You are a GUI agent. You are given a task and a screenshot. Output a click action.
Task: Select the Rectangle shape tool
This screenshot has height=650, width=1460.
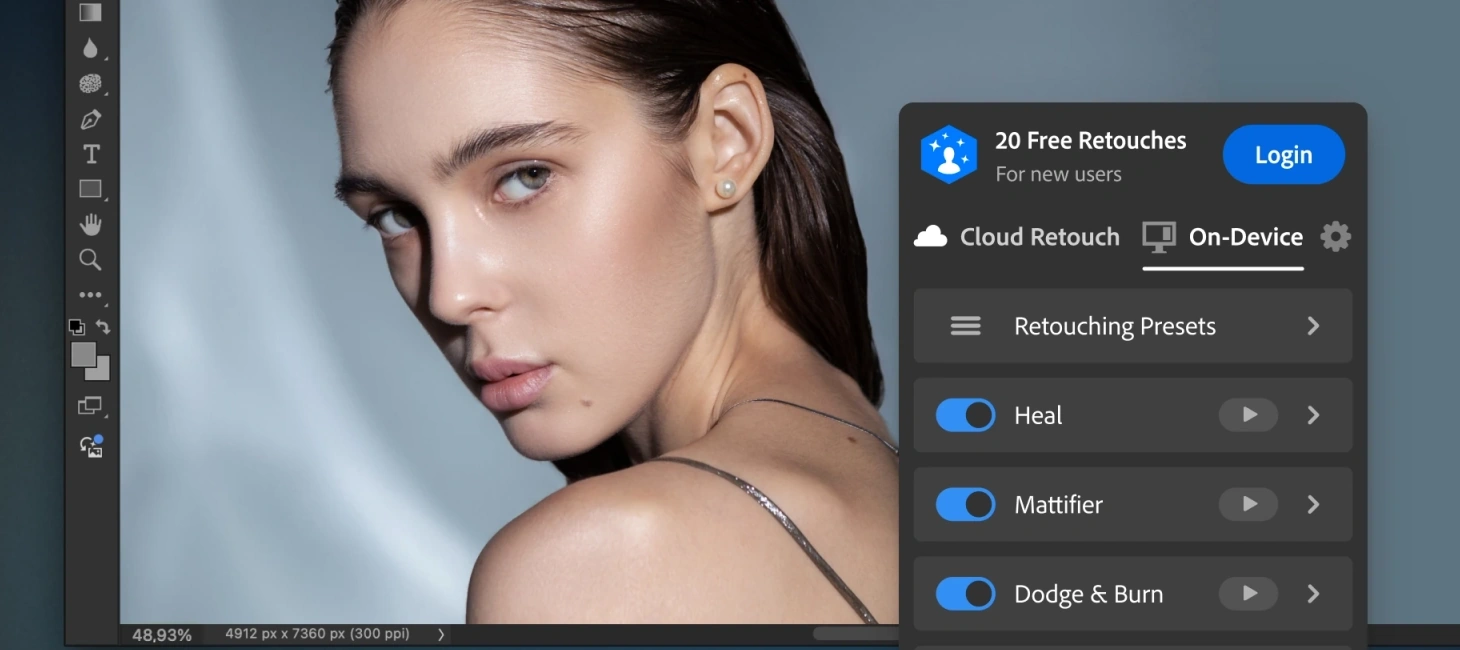[91, 189]
